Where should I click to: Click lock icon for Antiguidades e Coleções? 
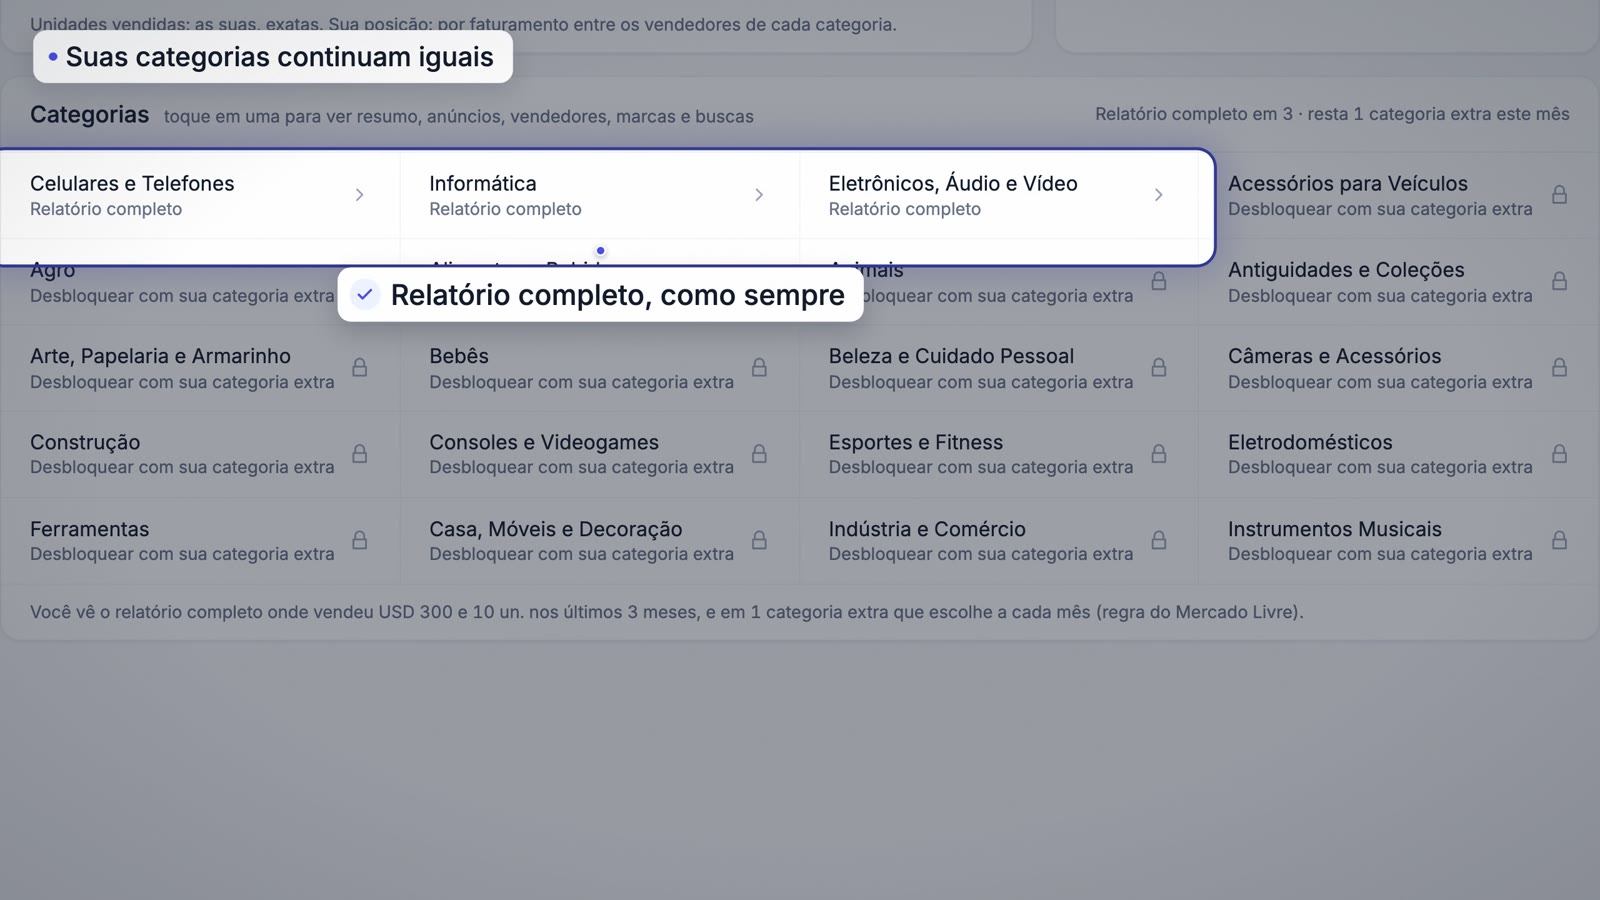[1559, 281]
